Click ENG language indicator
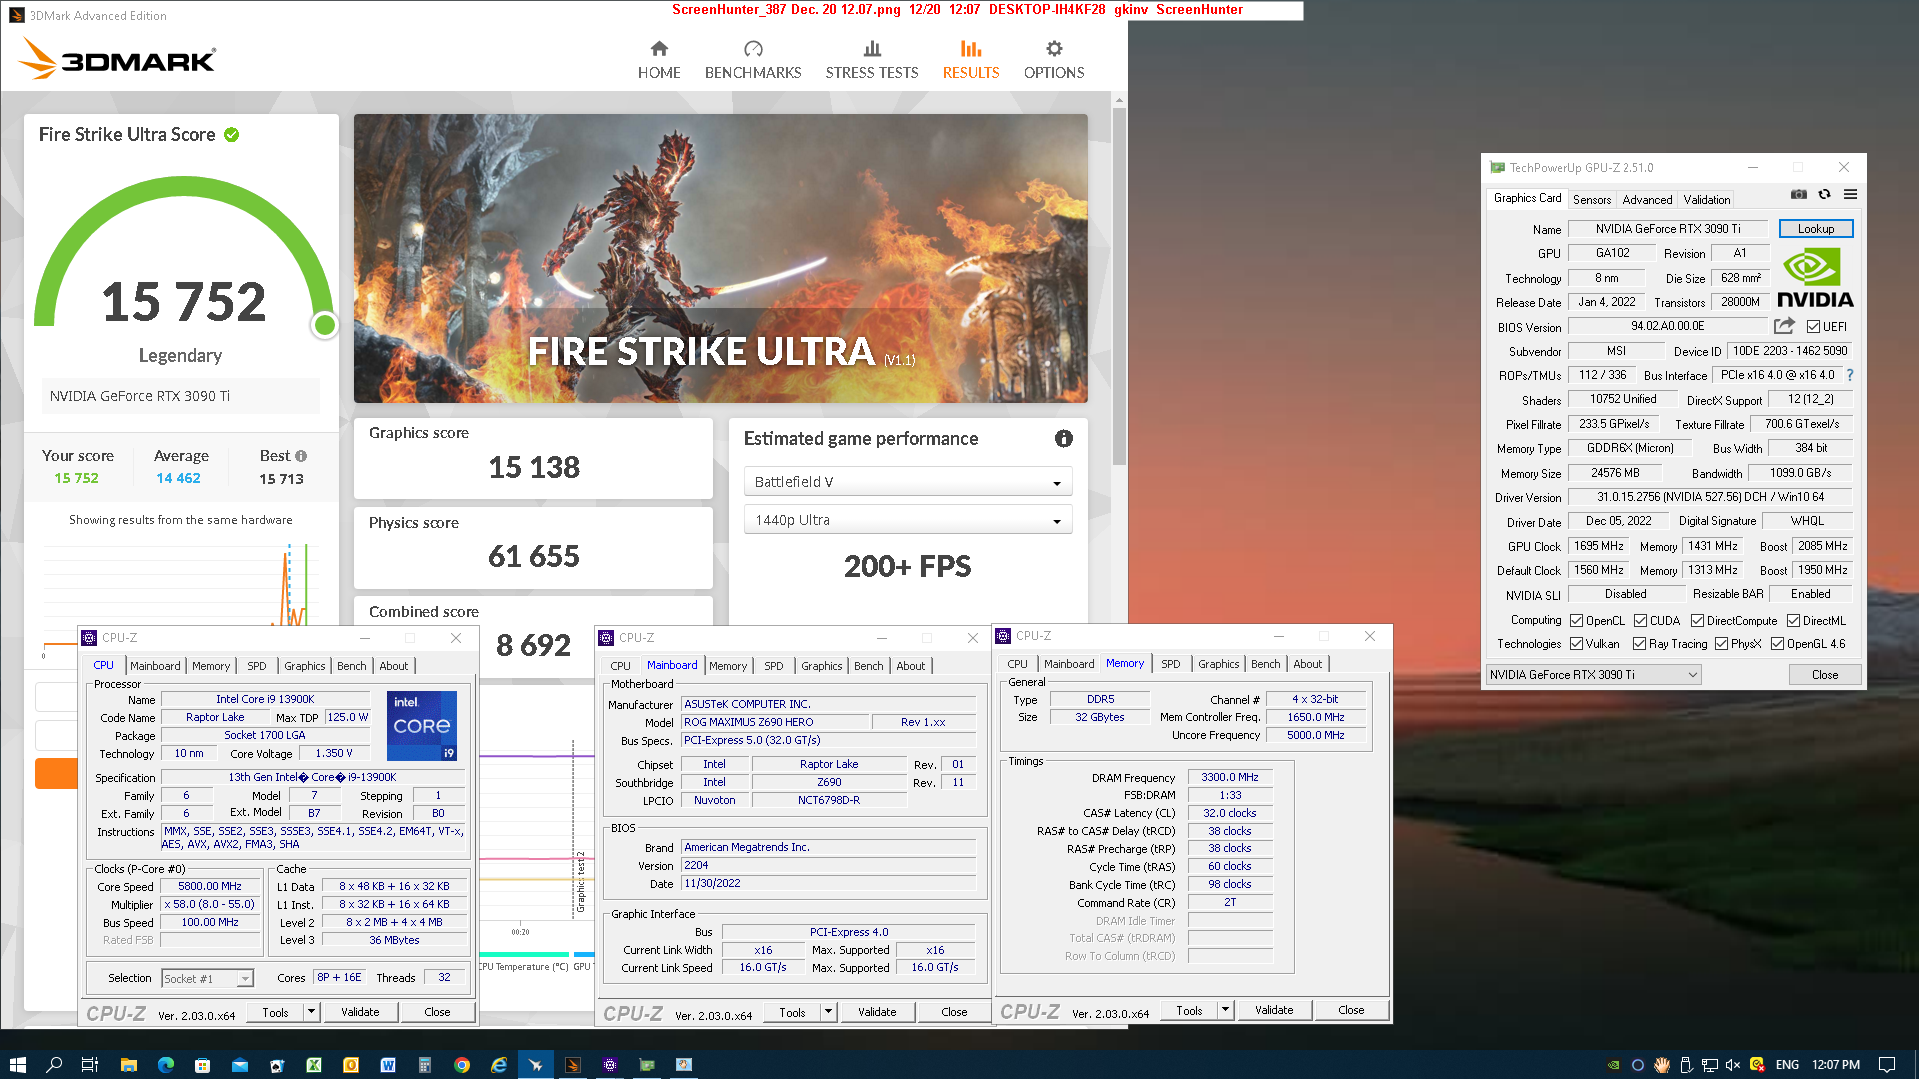 pyautogui.click(x=1787, y=1065)
